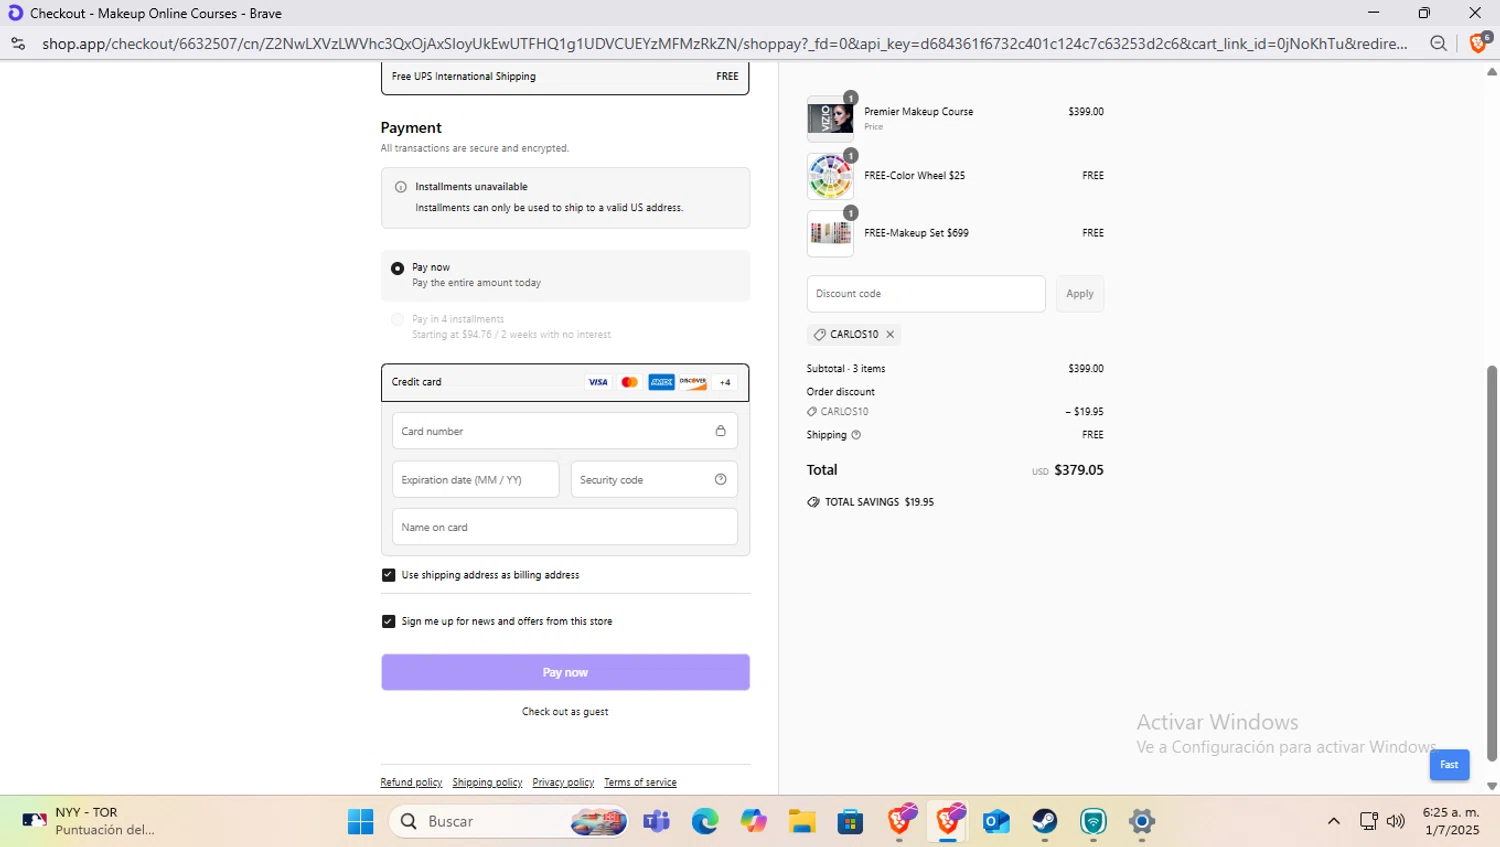Click the Premier Makeup Course thumbnail
Viewport: 1500px width, 847px height.
click(830, 119)
